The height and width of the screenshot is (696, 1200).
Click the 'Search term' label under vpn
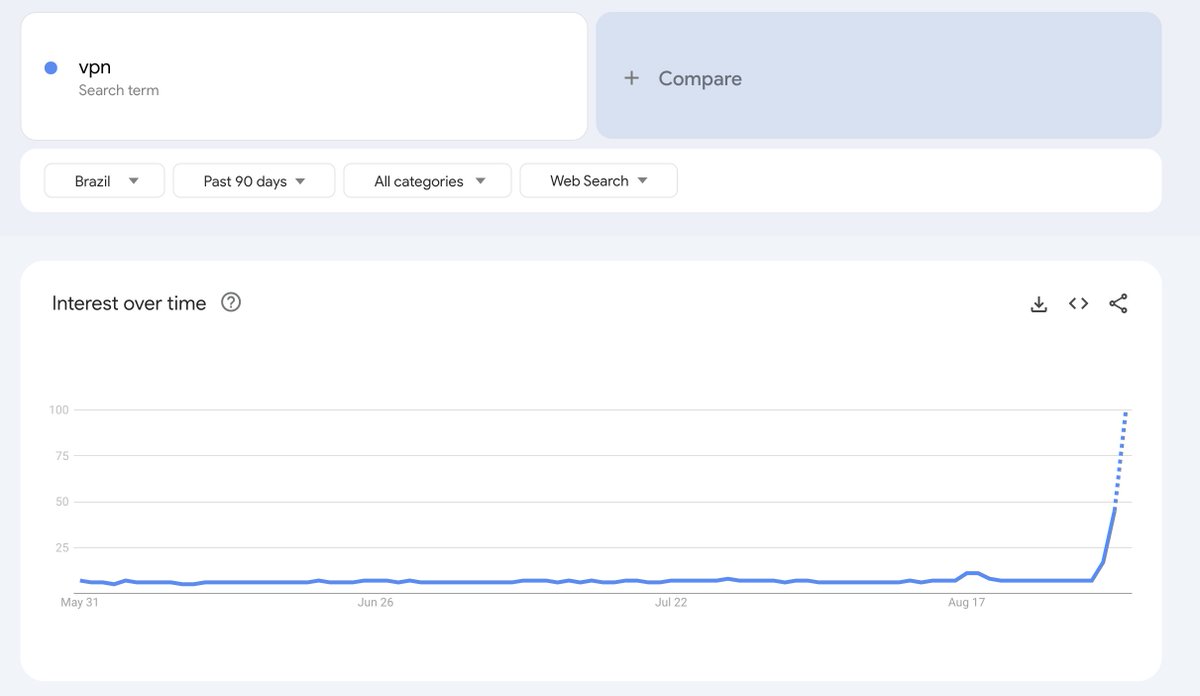(119, 90)
